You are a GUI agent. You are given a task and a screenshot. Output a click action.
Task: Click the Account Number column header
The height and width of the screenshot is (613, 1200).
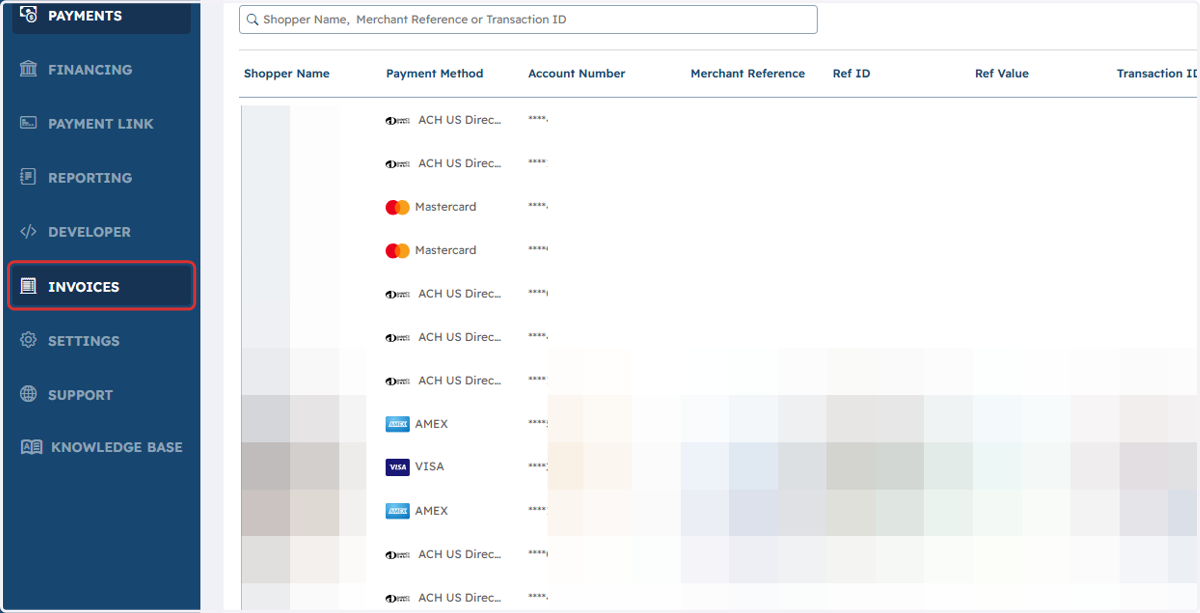tap(576, 73)
